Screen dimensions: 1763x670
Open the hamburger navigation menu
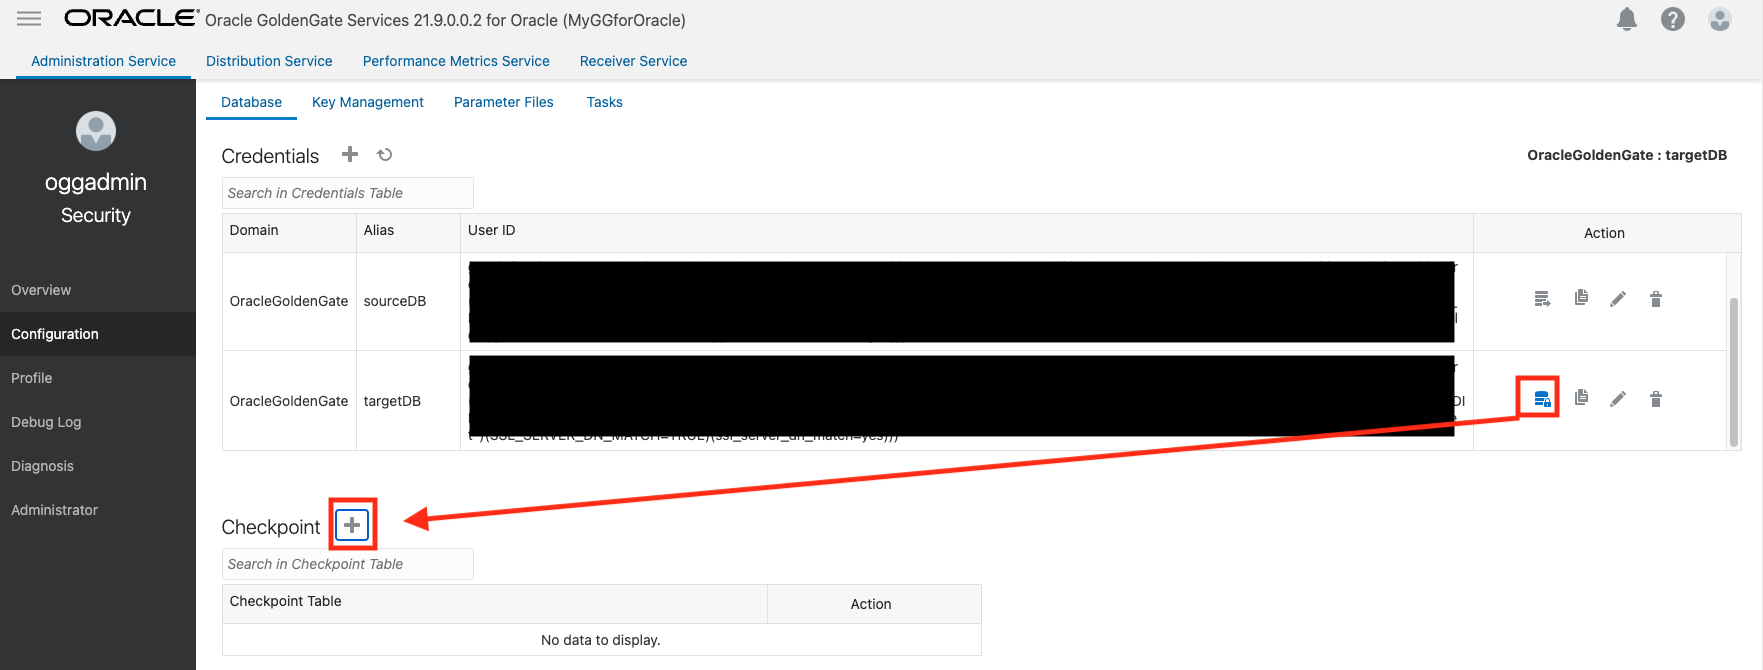29,19
